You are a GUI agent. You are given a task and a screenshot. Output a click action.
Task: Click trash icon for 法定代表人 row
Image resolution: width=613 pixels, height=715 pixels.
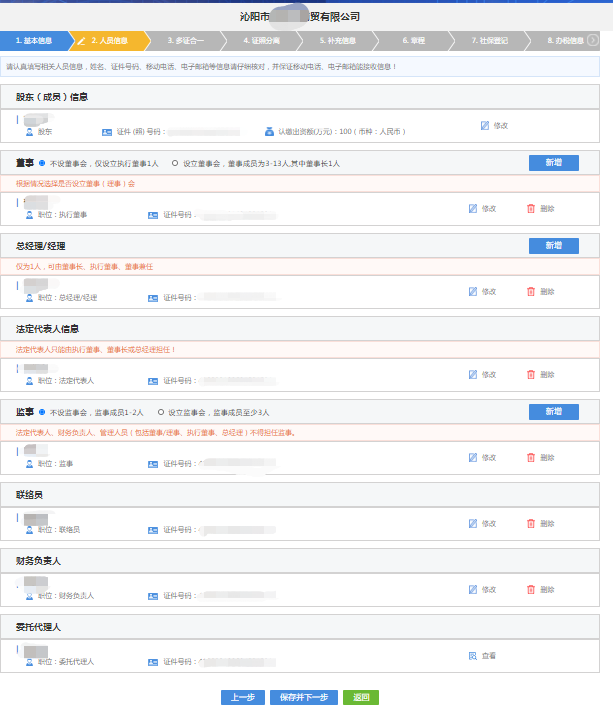(x=531, y=374)
